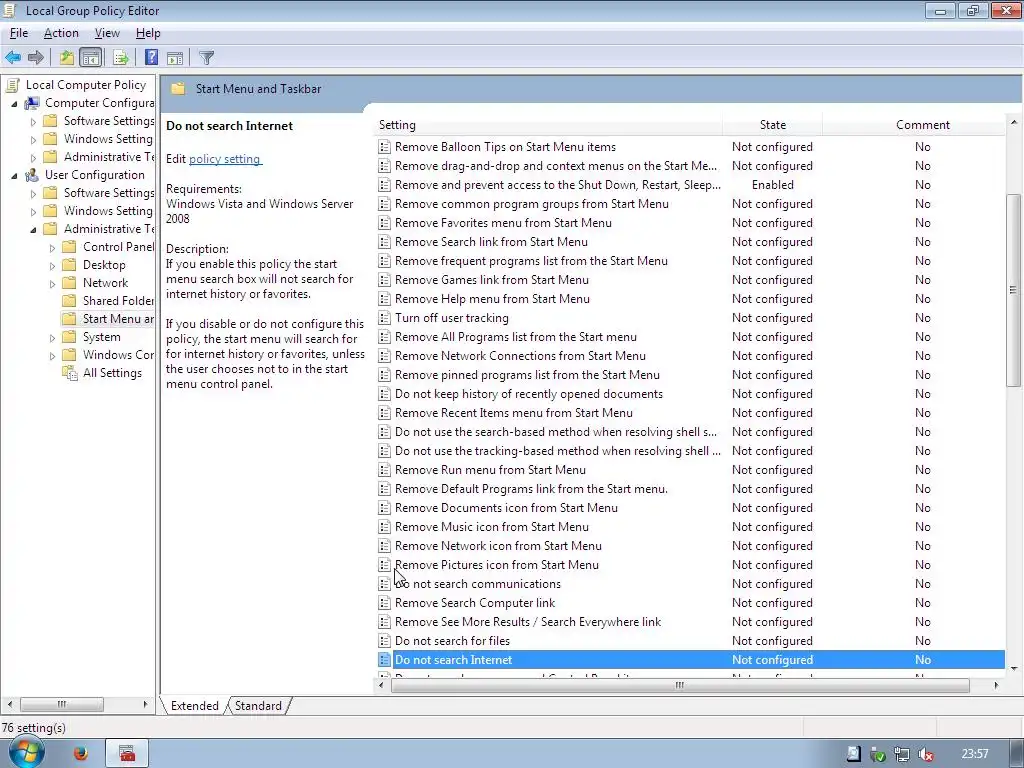Open the View menu
Viewport: 1024px width, 768px height.
coord(107,33)
